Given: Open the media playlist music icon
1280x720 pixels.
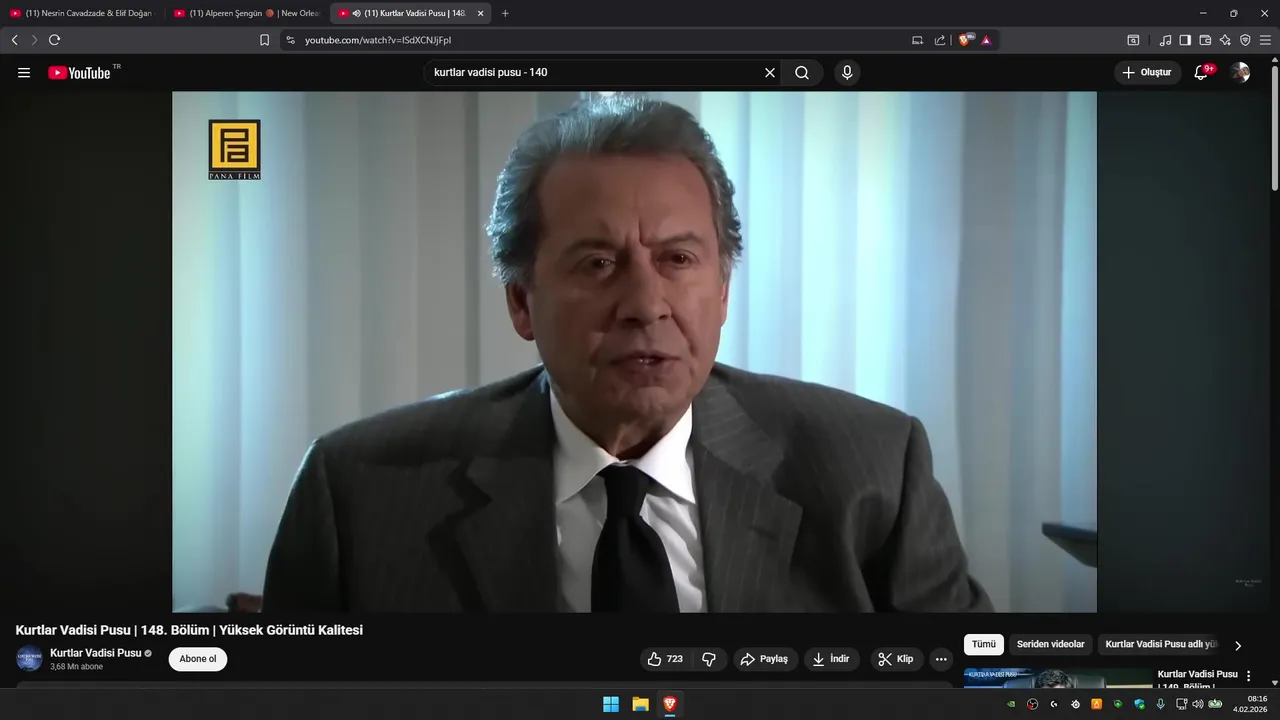Looking at the screenshot, I should [1166, 40].
